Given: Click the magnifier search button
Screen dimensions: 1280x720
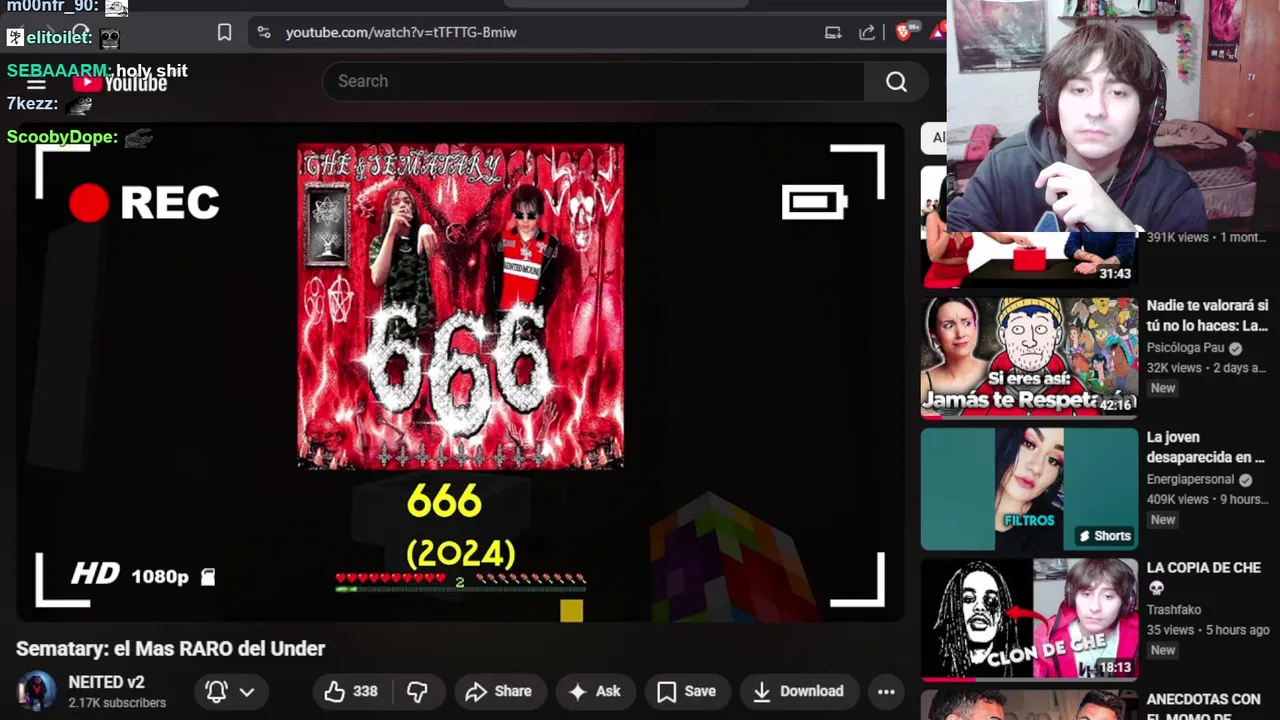Looking at the screenshot, I should click(x=896, y=81).
